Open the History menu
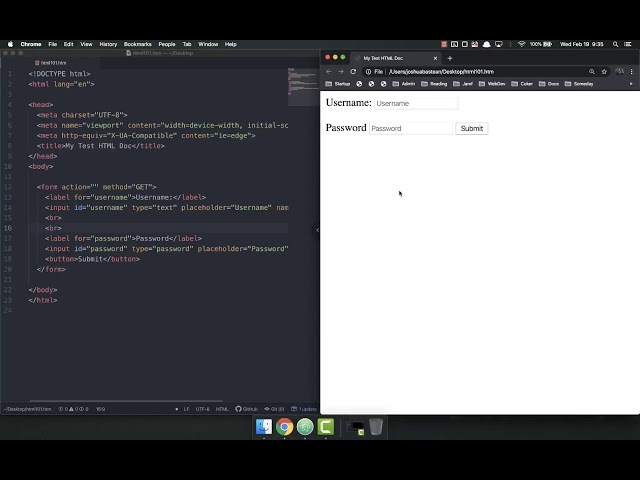Viewport: 640px width, 480px height. pyautogui.click(x=108, y=44)
